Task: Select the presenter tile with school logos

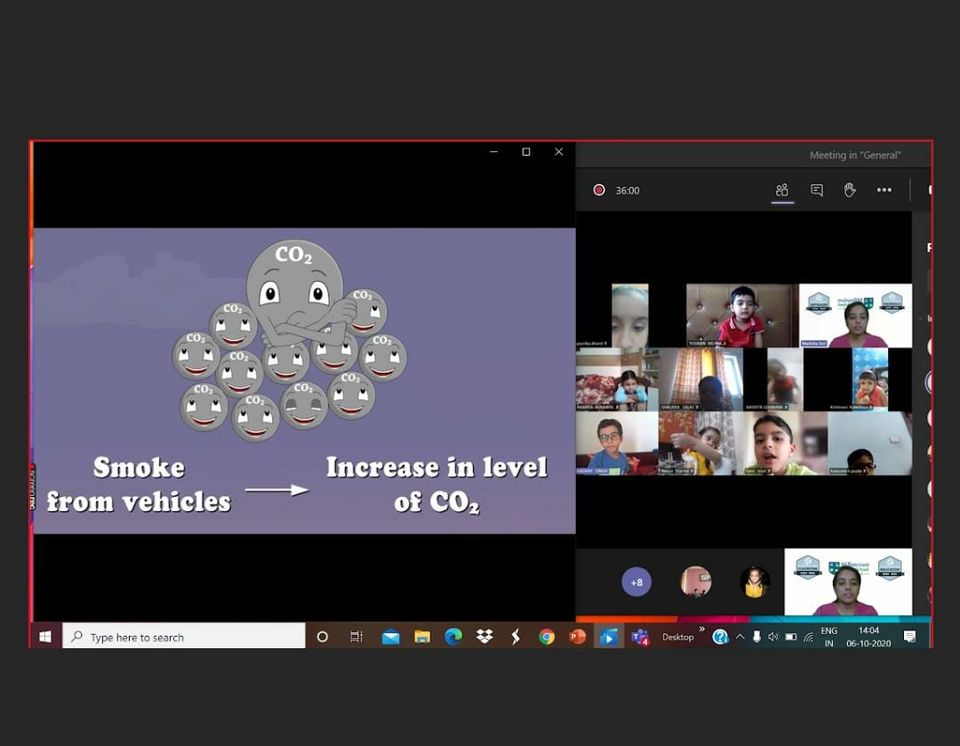Action: click(855, 315)
